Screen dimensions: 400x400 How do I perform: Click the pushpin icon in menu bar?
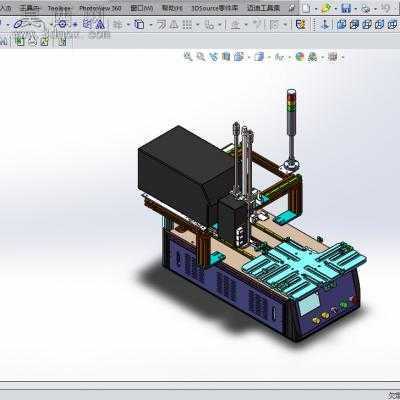(x=292, y=8)
